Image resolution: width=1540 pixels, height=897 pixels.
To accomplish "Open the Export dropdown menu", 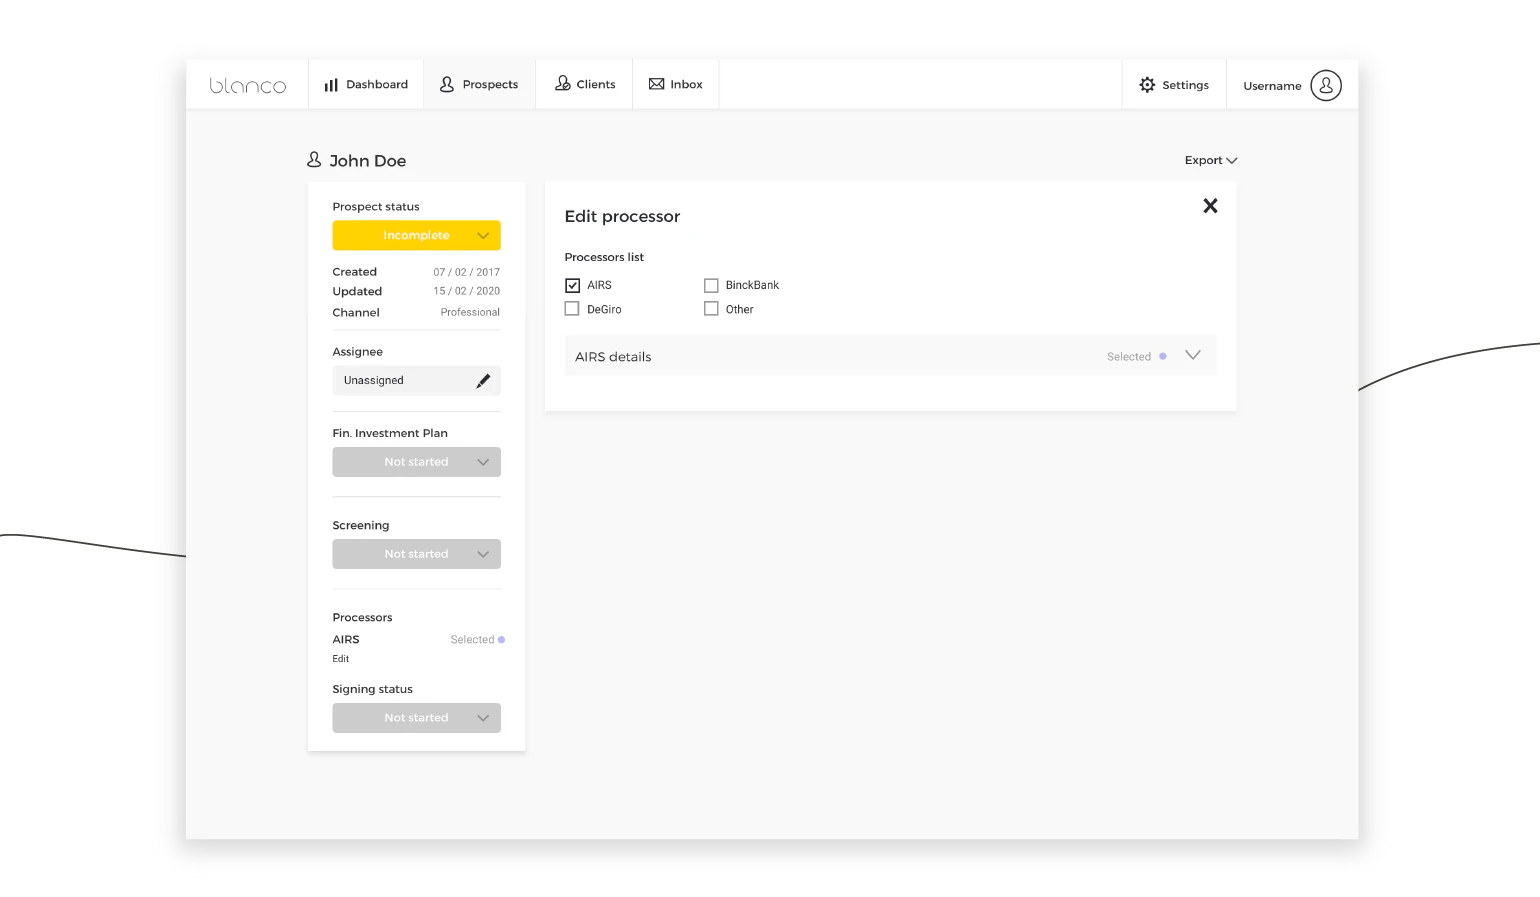I will click(x=1211, y=160).
